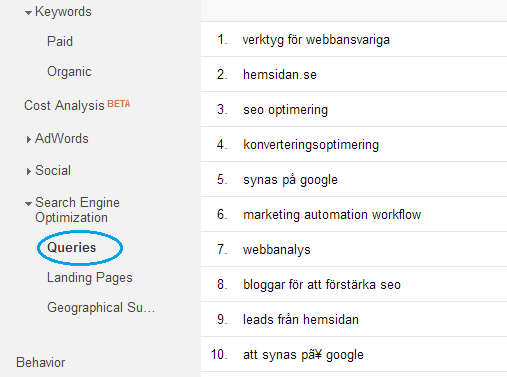This screenshot has width=507, height=377.
Task: Expand the Social section arrow
Action: (x=29, y=171)
